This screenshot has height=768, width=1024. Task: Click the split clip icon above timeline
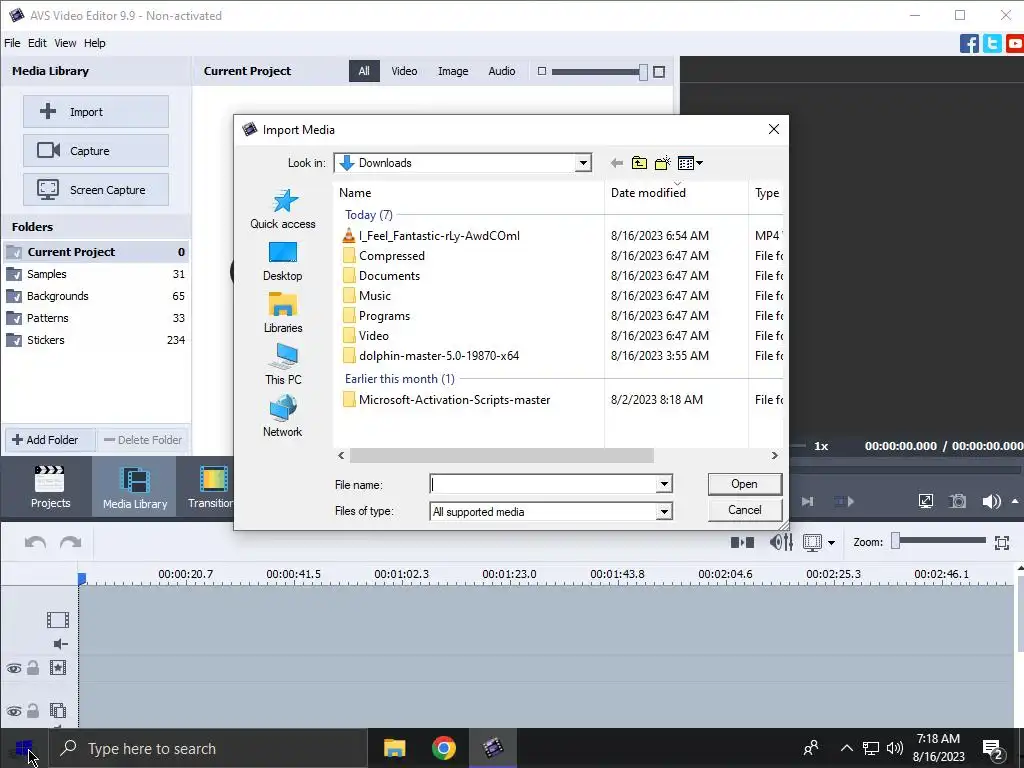click(x=742, y=542)
